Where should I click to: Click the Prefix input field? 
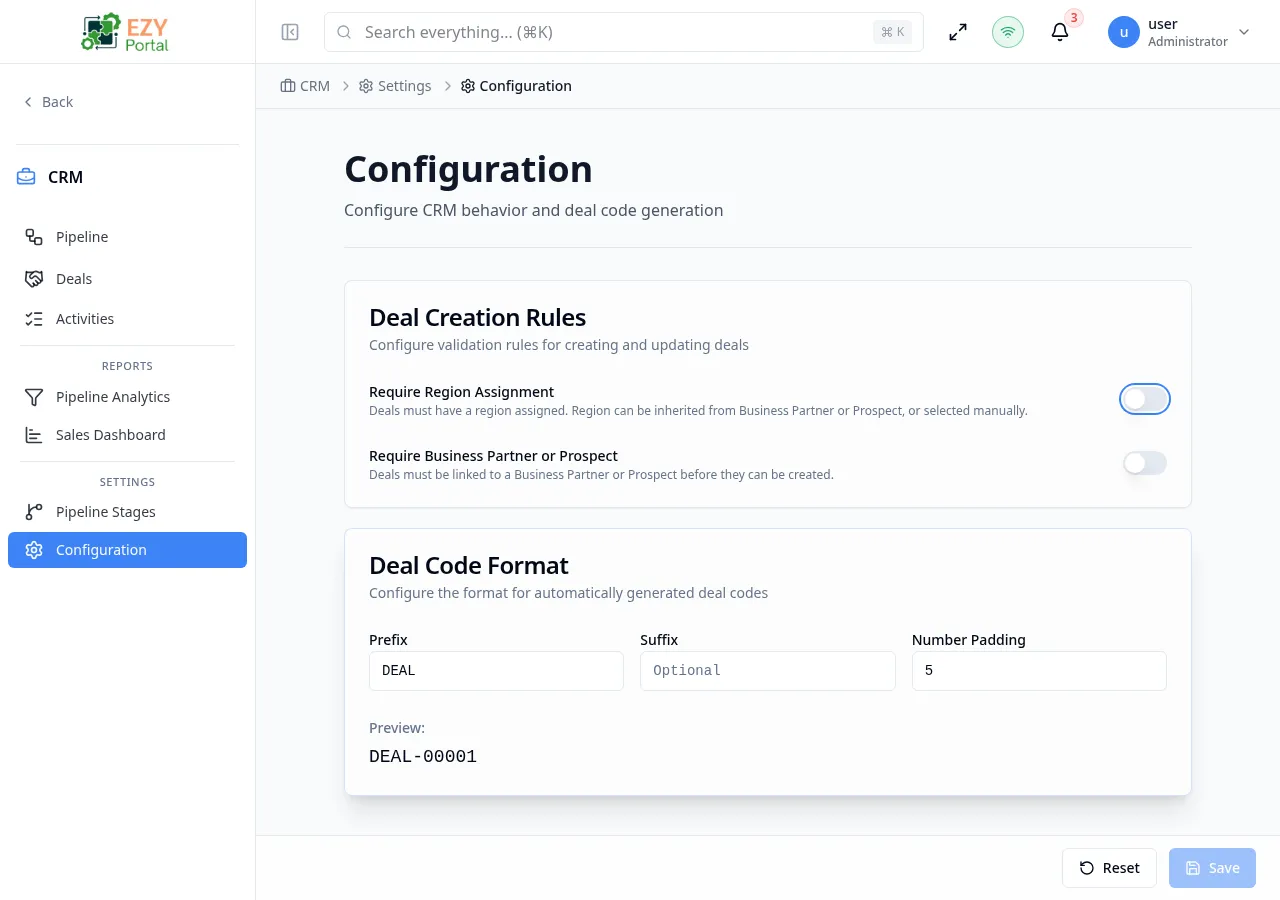(x=496, y=671)
